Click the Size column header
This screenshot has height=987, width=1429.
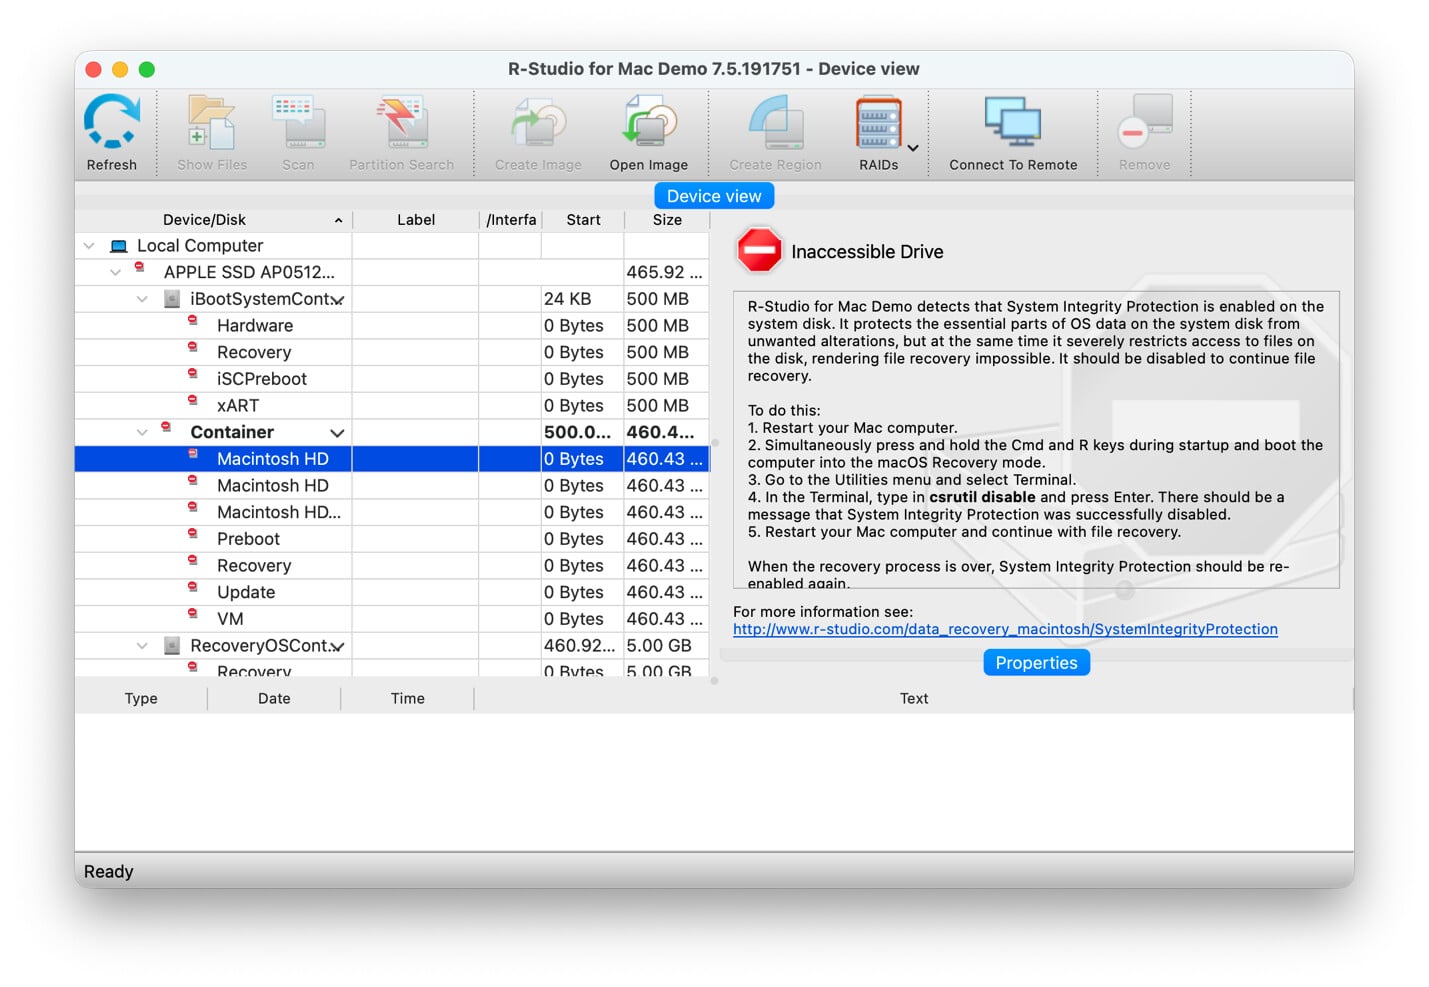(x=667, y=220)
